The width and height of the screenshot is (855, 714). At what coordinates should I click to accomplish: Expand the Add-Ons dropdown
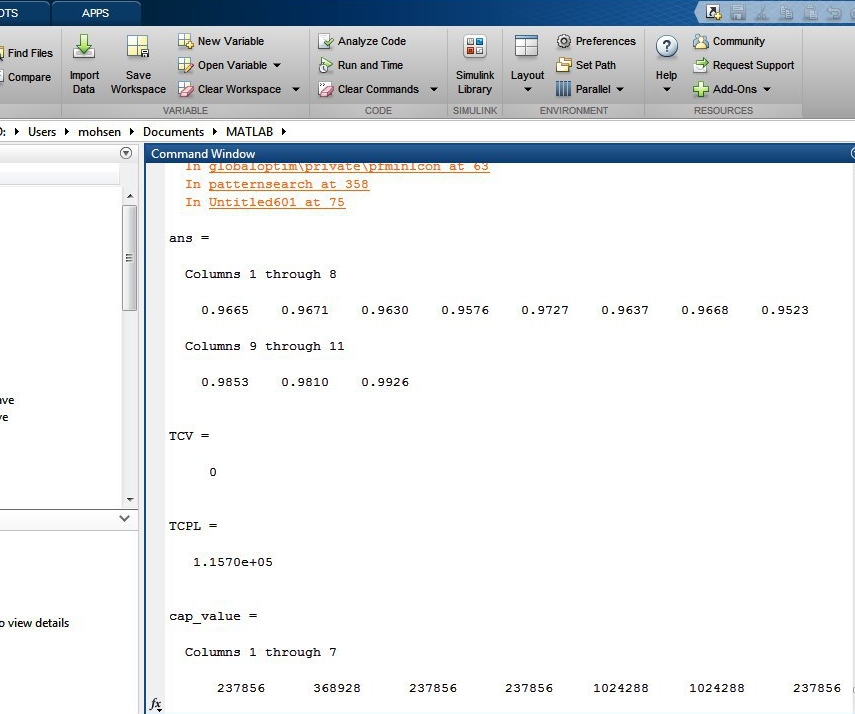tap(767, 90)
